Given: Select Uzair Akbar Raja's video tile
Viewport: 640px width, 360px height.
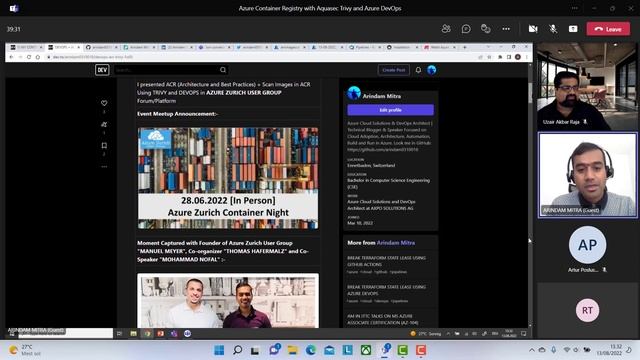Looking at the screenshot, I should pos(587,87).
